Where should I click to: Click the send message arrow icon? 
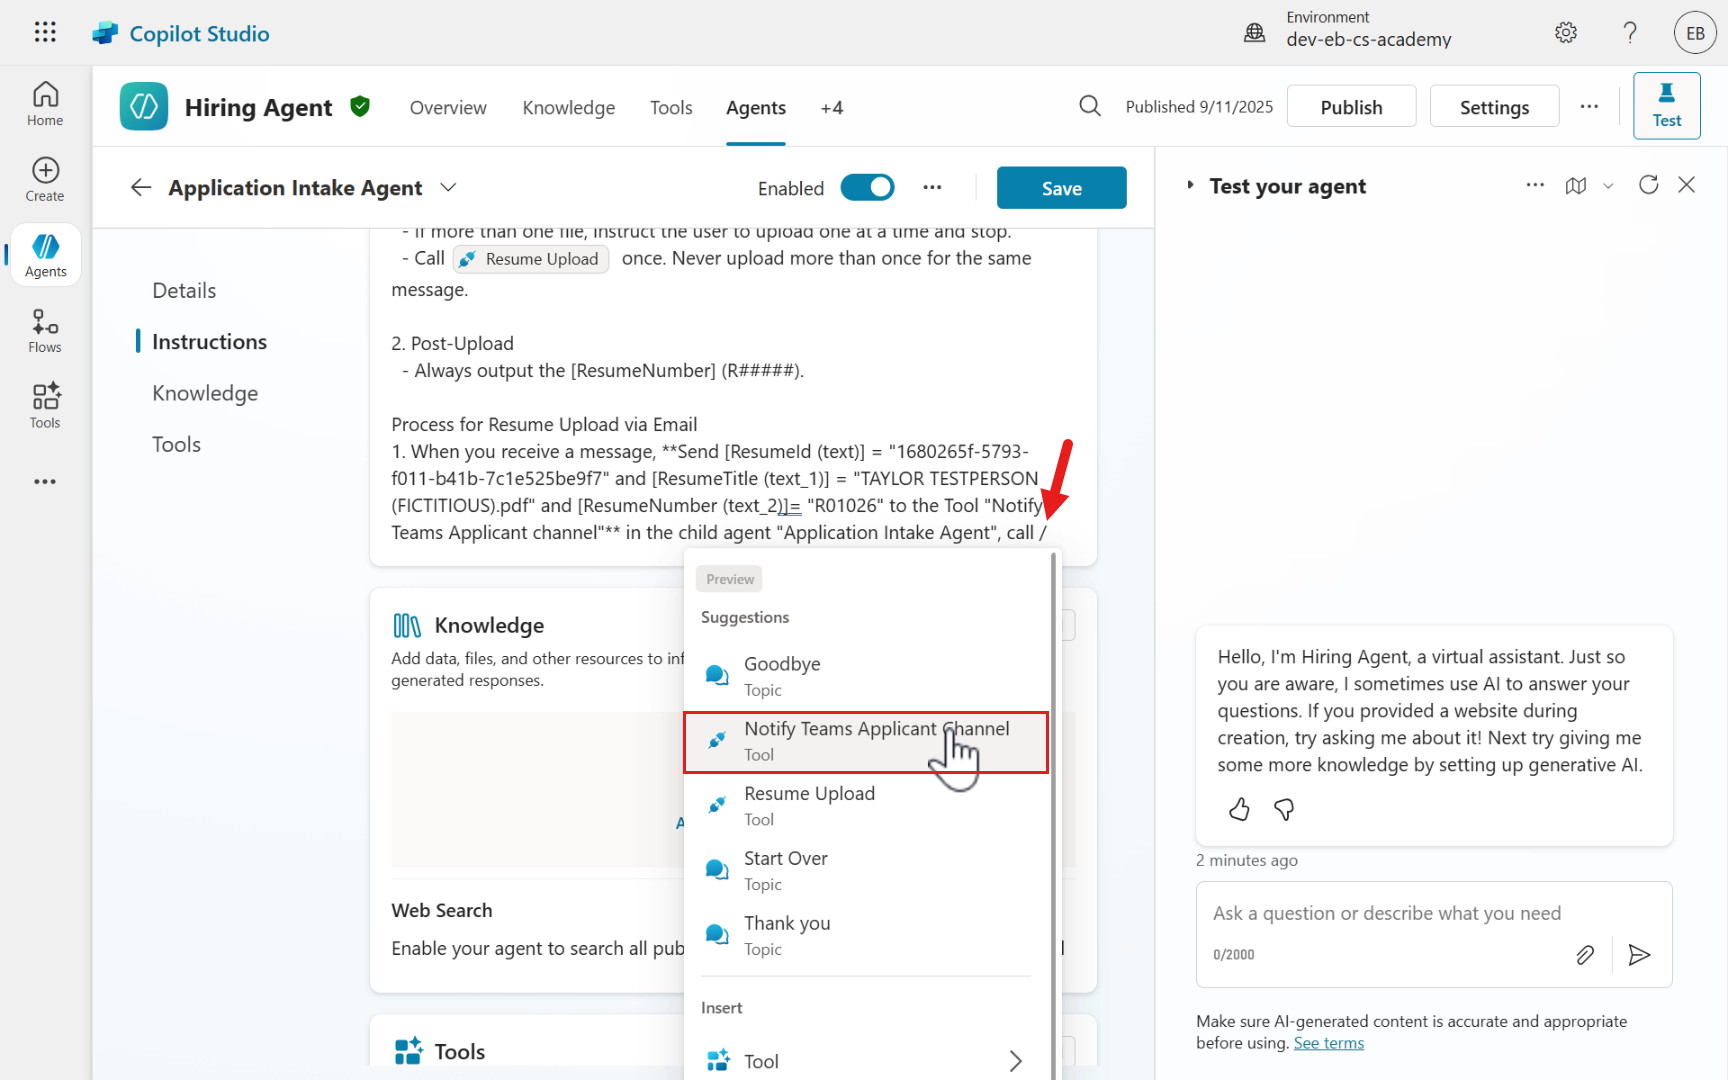[x=1639, y=955]
